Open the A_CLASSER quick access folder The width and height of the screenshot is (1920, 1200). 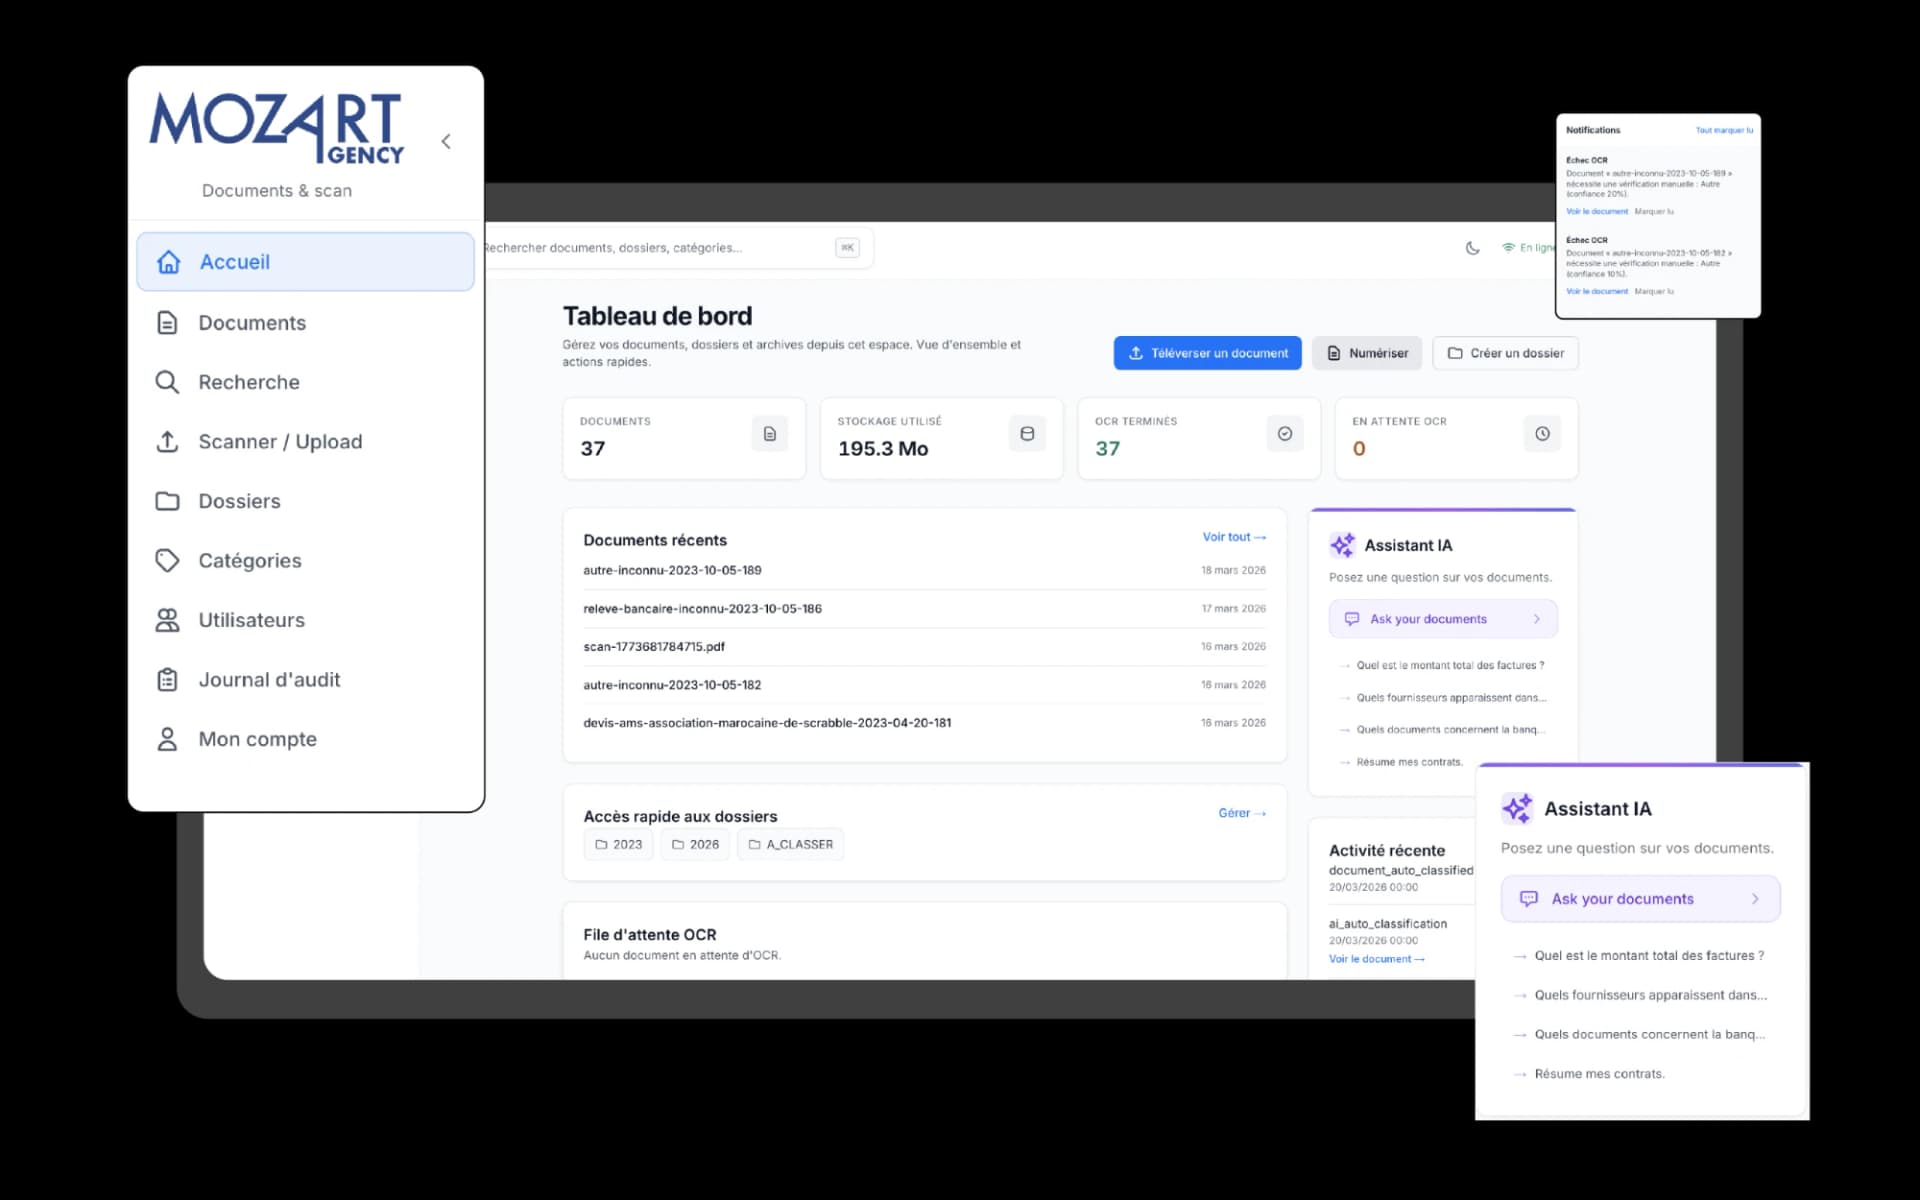click(791, 844)
